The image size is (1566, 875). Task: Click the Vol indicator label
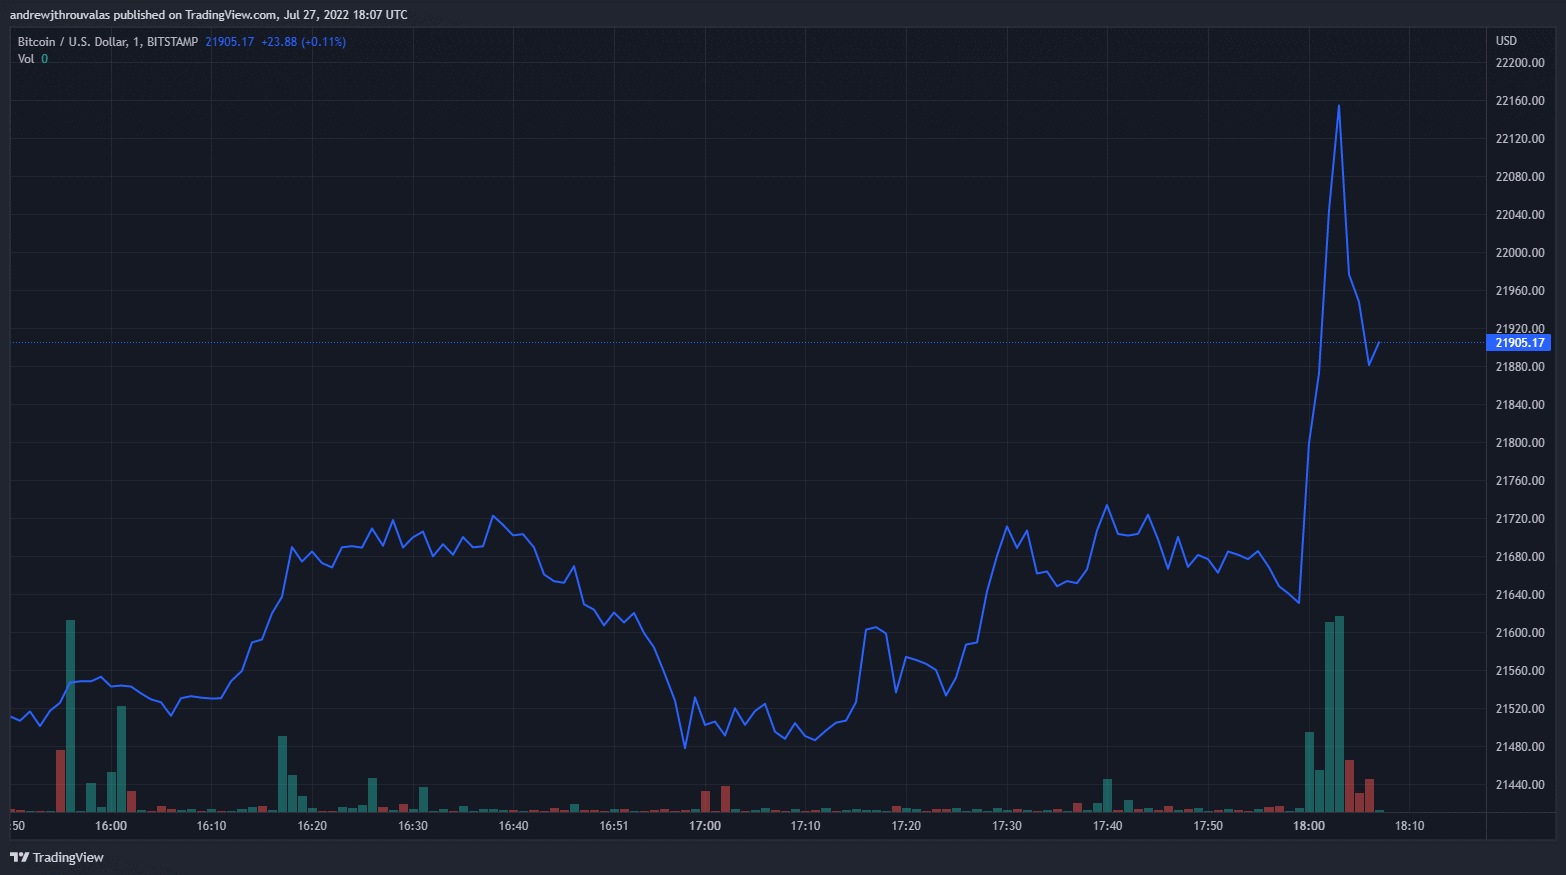click(x=26, y=59)
